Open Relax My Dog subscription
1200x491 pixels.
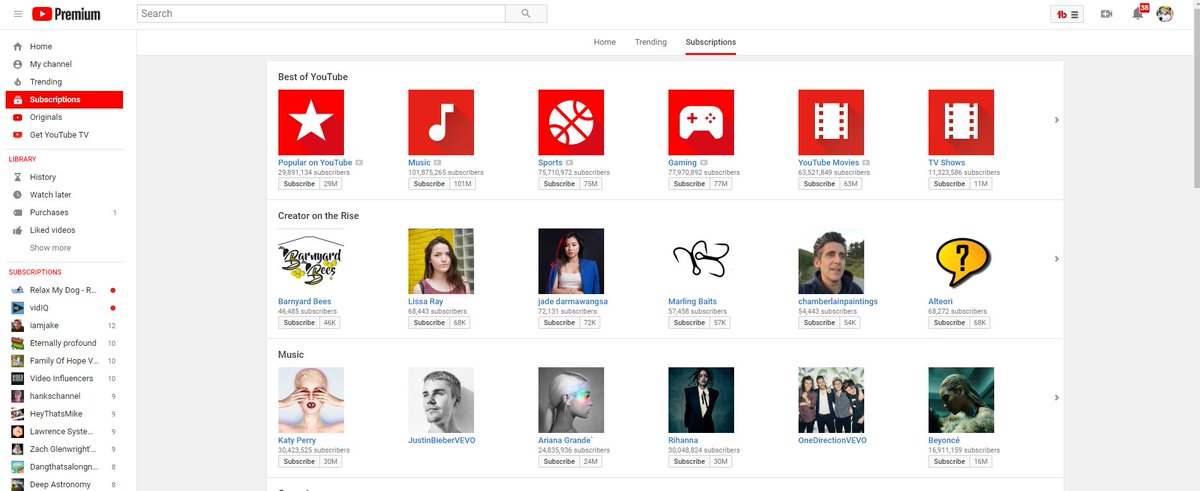pos(64,290)
